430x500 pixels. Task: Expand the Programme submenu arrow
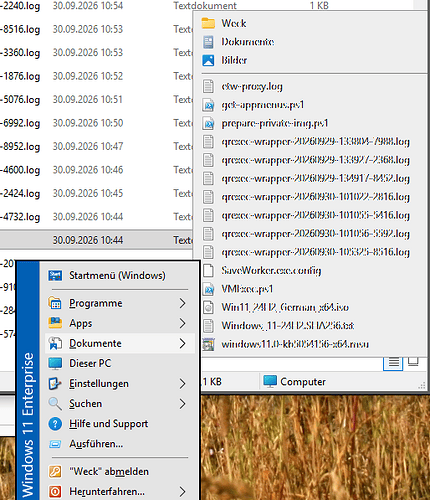pyautogui.click(x=182, y=303)
